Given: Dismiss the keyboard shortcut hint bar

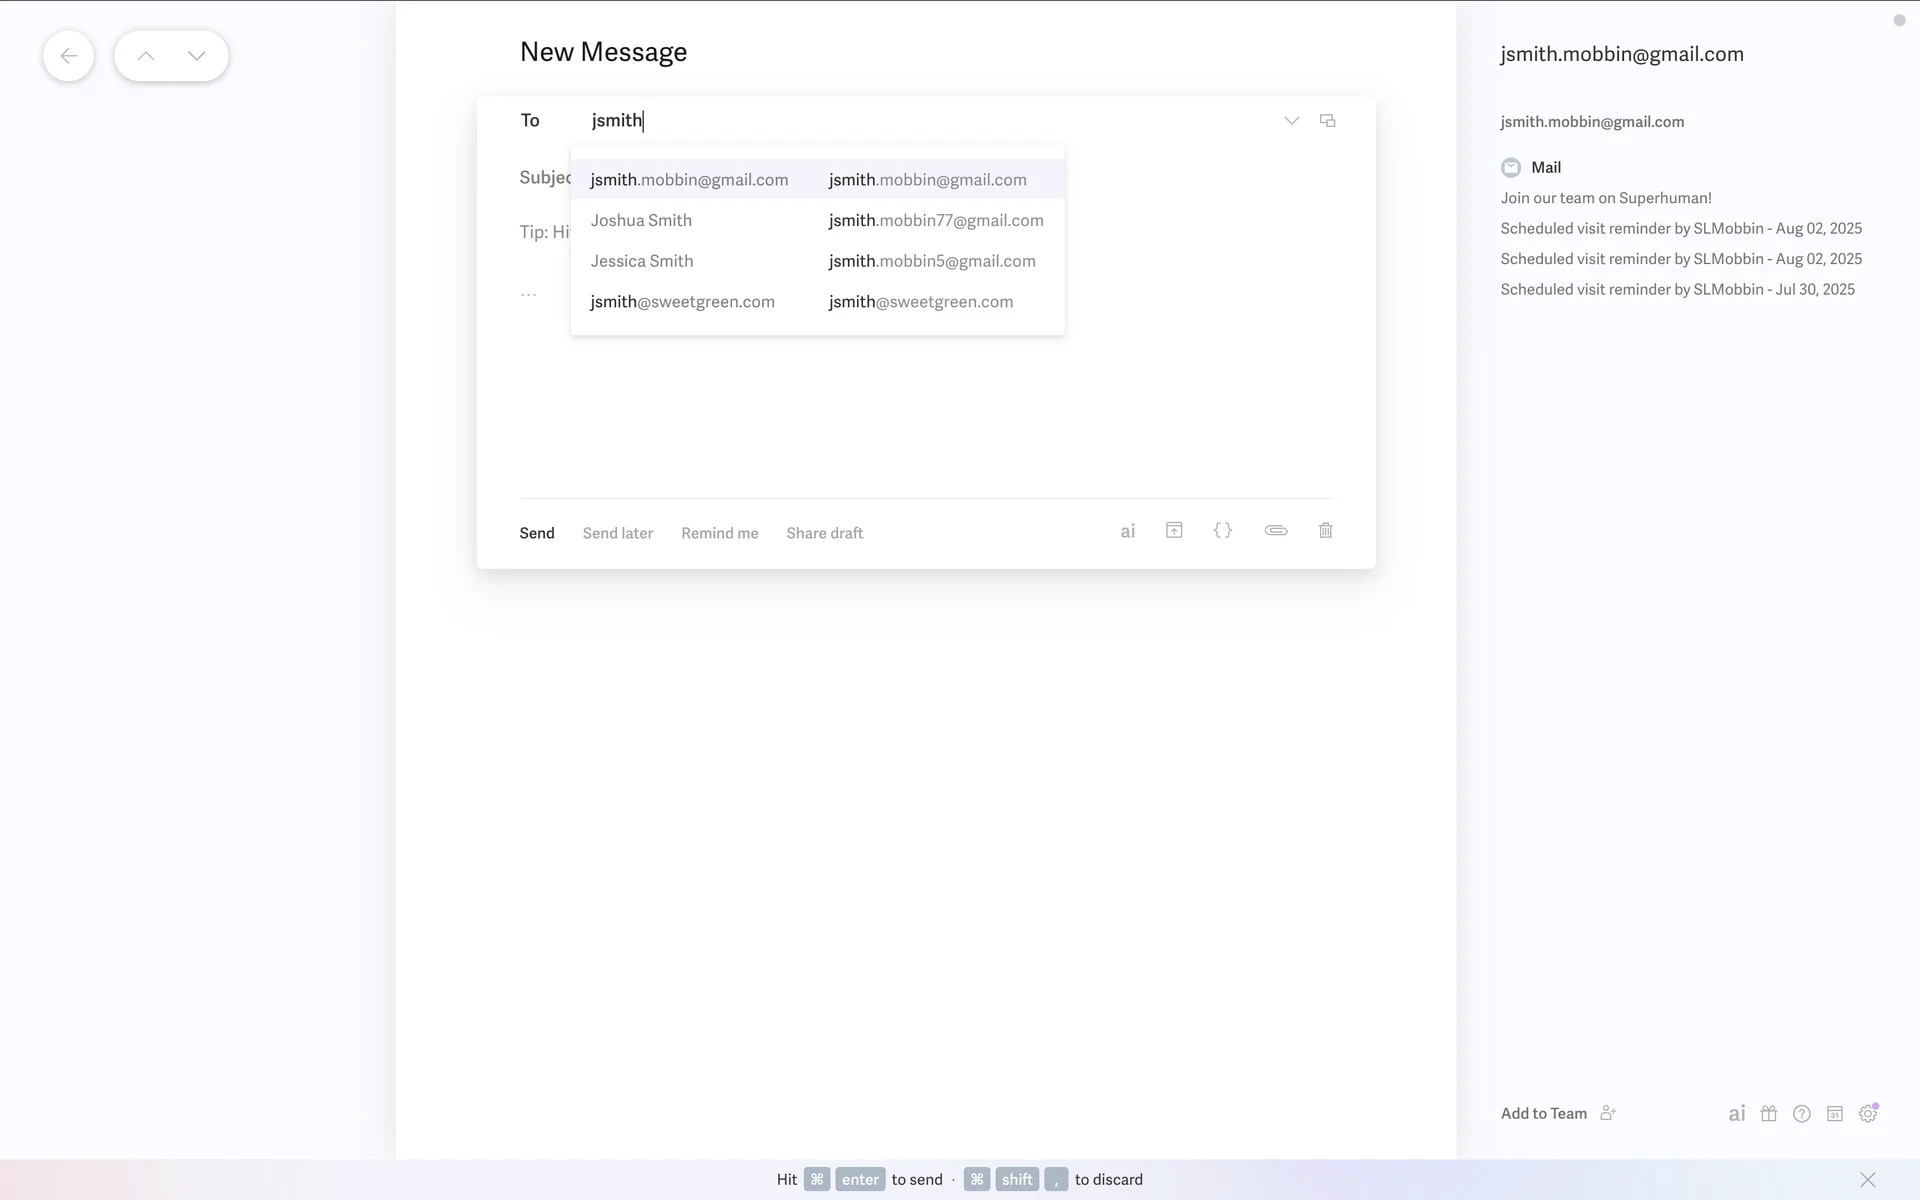Looking at the screenshot, I should tap(1867, 1180).
